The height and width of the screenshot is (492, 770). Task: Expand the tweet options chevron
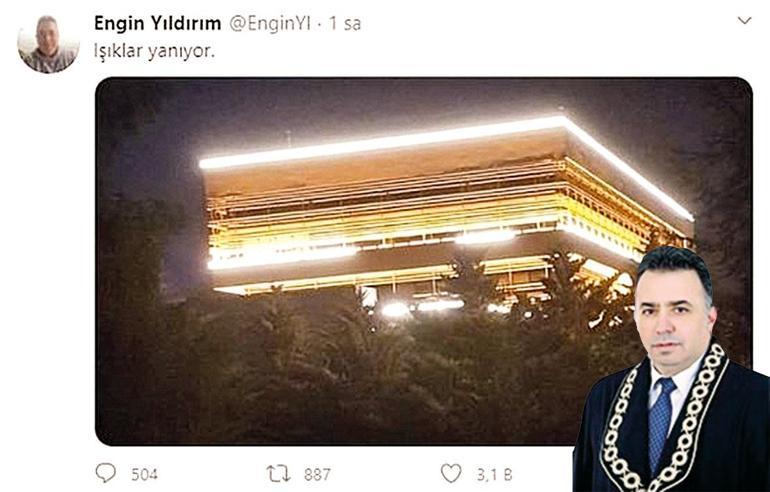[x=744, y=21]
